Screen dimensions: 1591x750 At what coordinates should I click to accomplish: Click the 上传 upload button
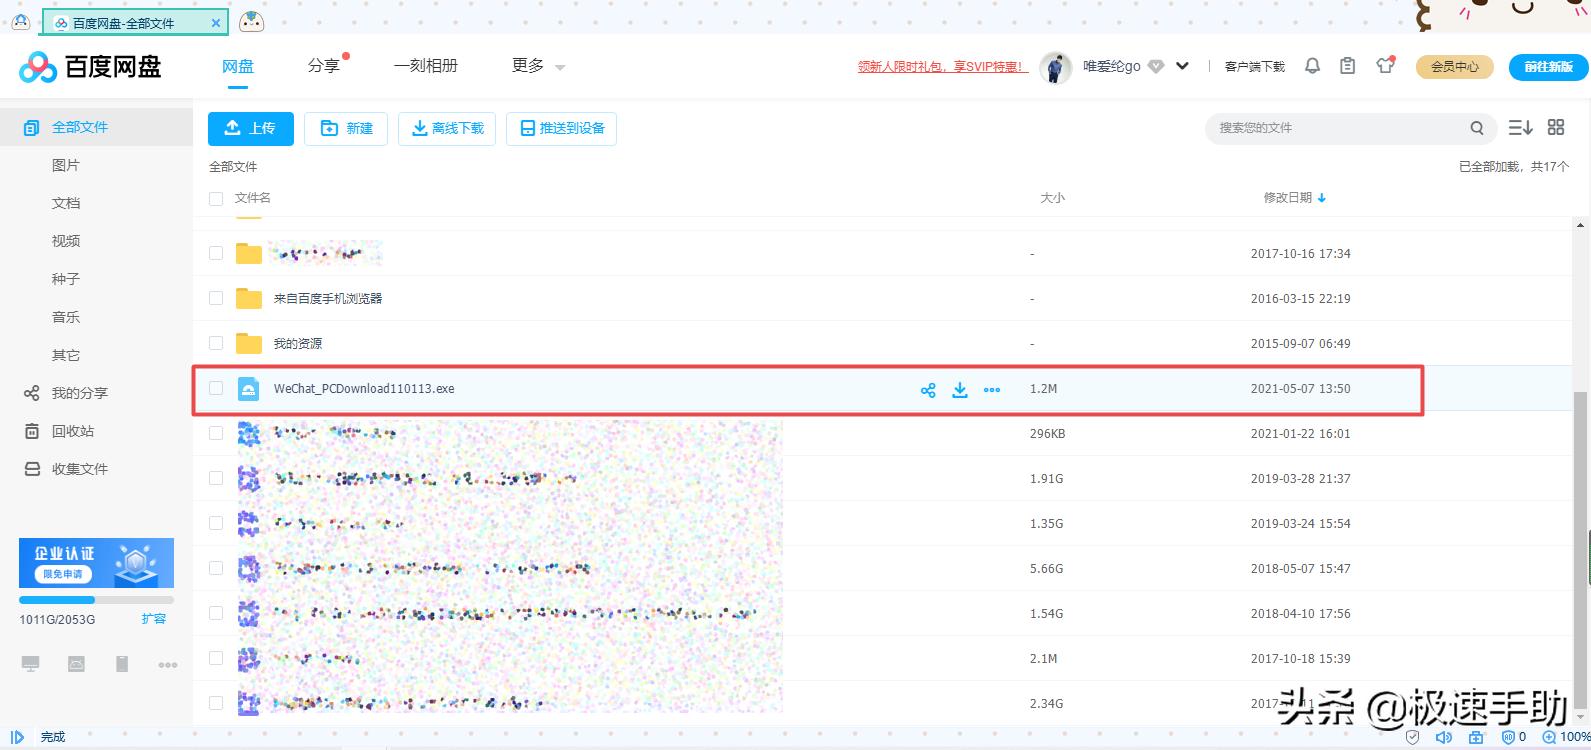pyautogui.click(x=251, y=128)
